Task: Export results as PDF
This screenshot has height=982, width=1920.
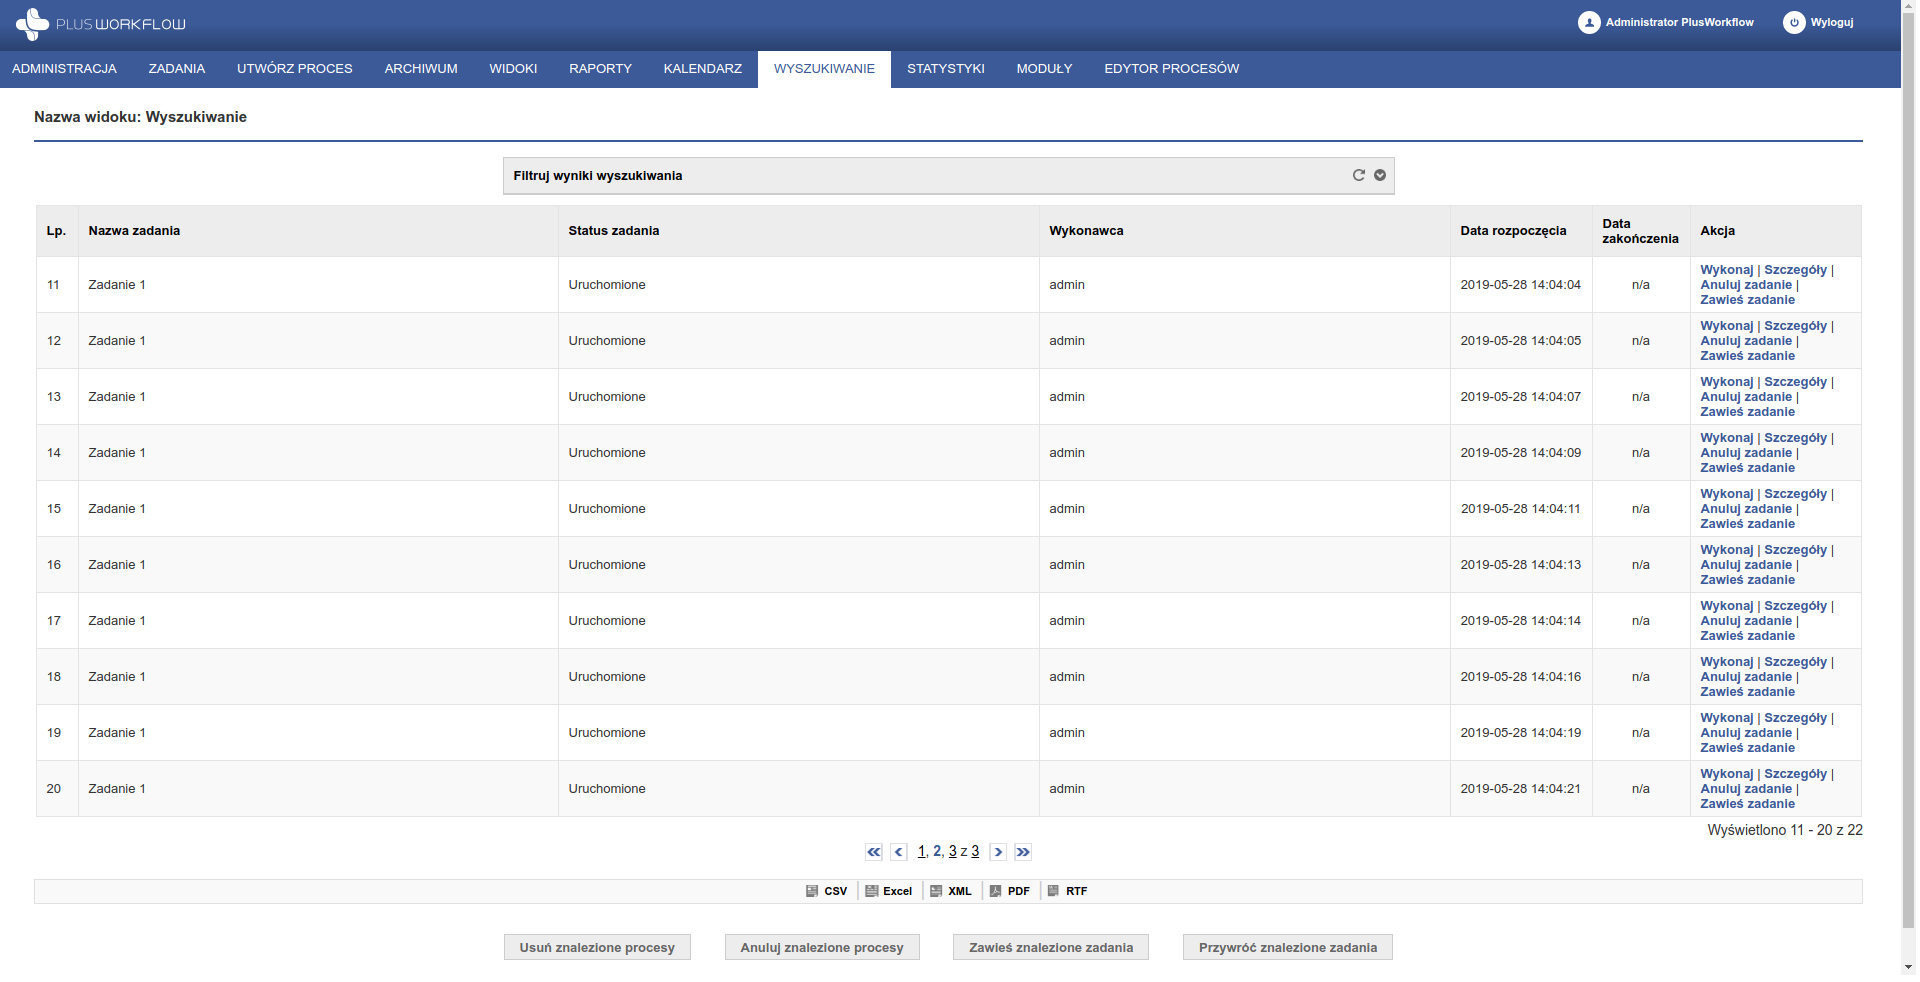Action: (1010, 891)
